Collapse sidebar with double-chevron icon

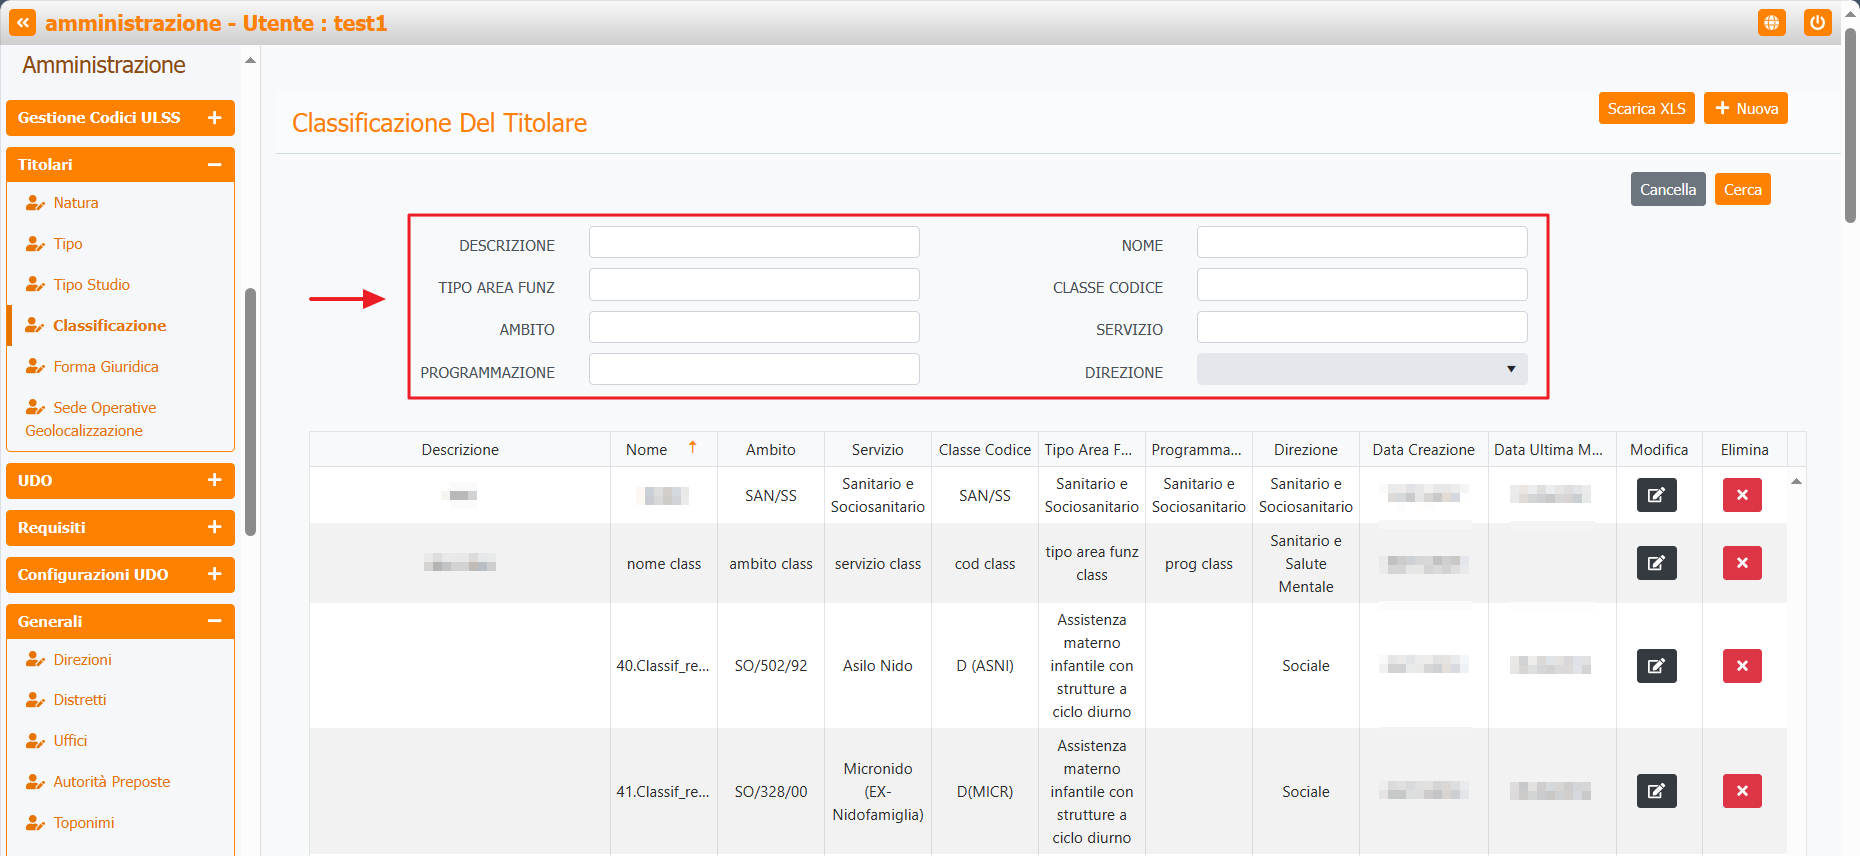coord(22,23)
